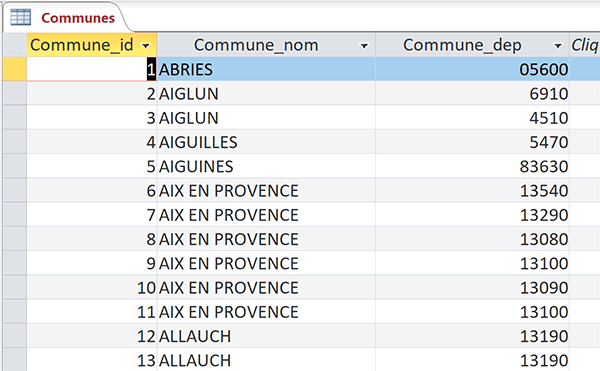
Task: Open the Commune_id column filter dropdown
Action: click(x=145, y=46)
